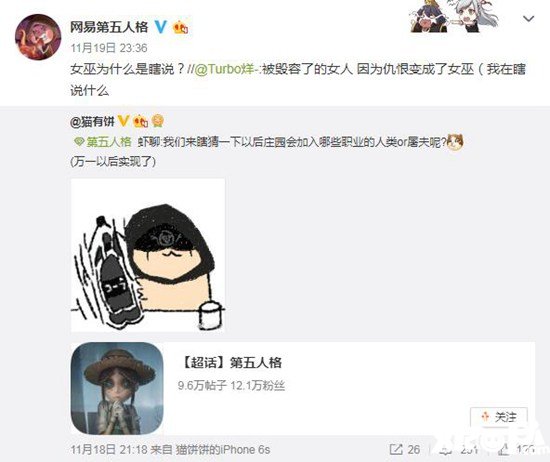Open the green 第五人格 topic link
This screenshot has height=462, width=550.
(109, 142)
